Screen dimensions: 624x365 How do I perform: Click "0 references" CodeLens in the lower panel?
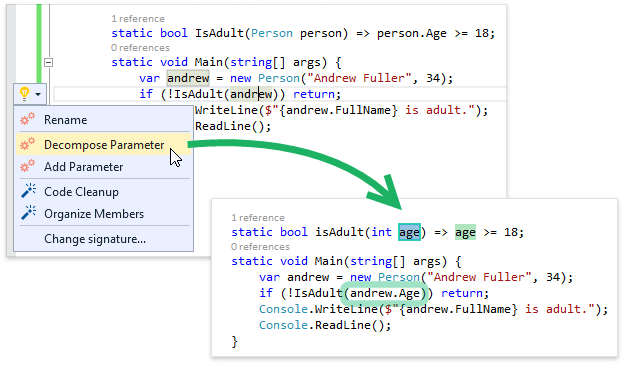(260, 247)
